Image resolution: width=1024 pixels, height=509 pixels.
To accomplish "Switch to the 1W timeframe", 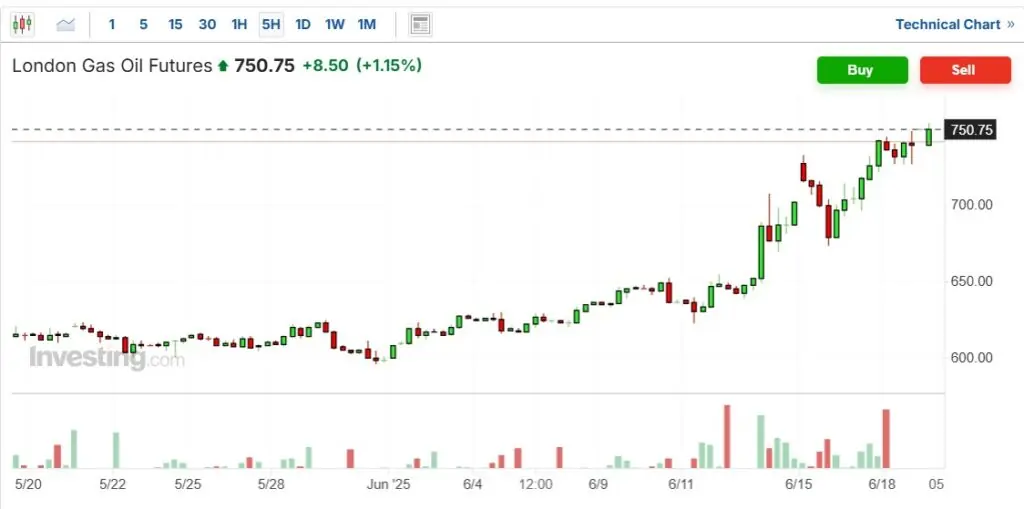I will 334,25.
